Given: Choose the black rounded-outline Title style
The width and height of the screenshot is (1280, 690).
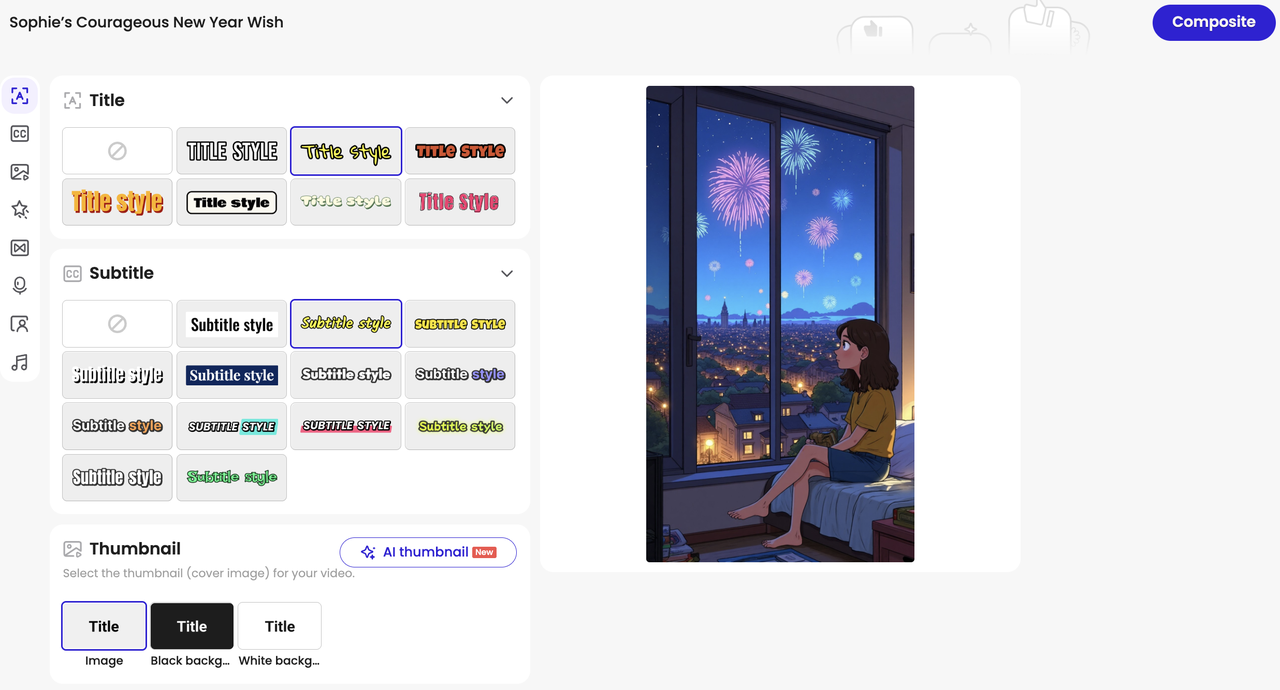Looking at the screenshot, I should click(232, 203).
